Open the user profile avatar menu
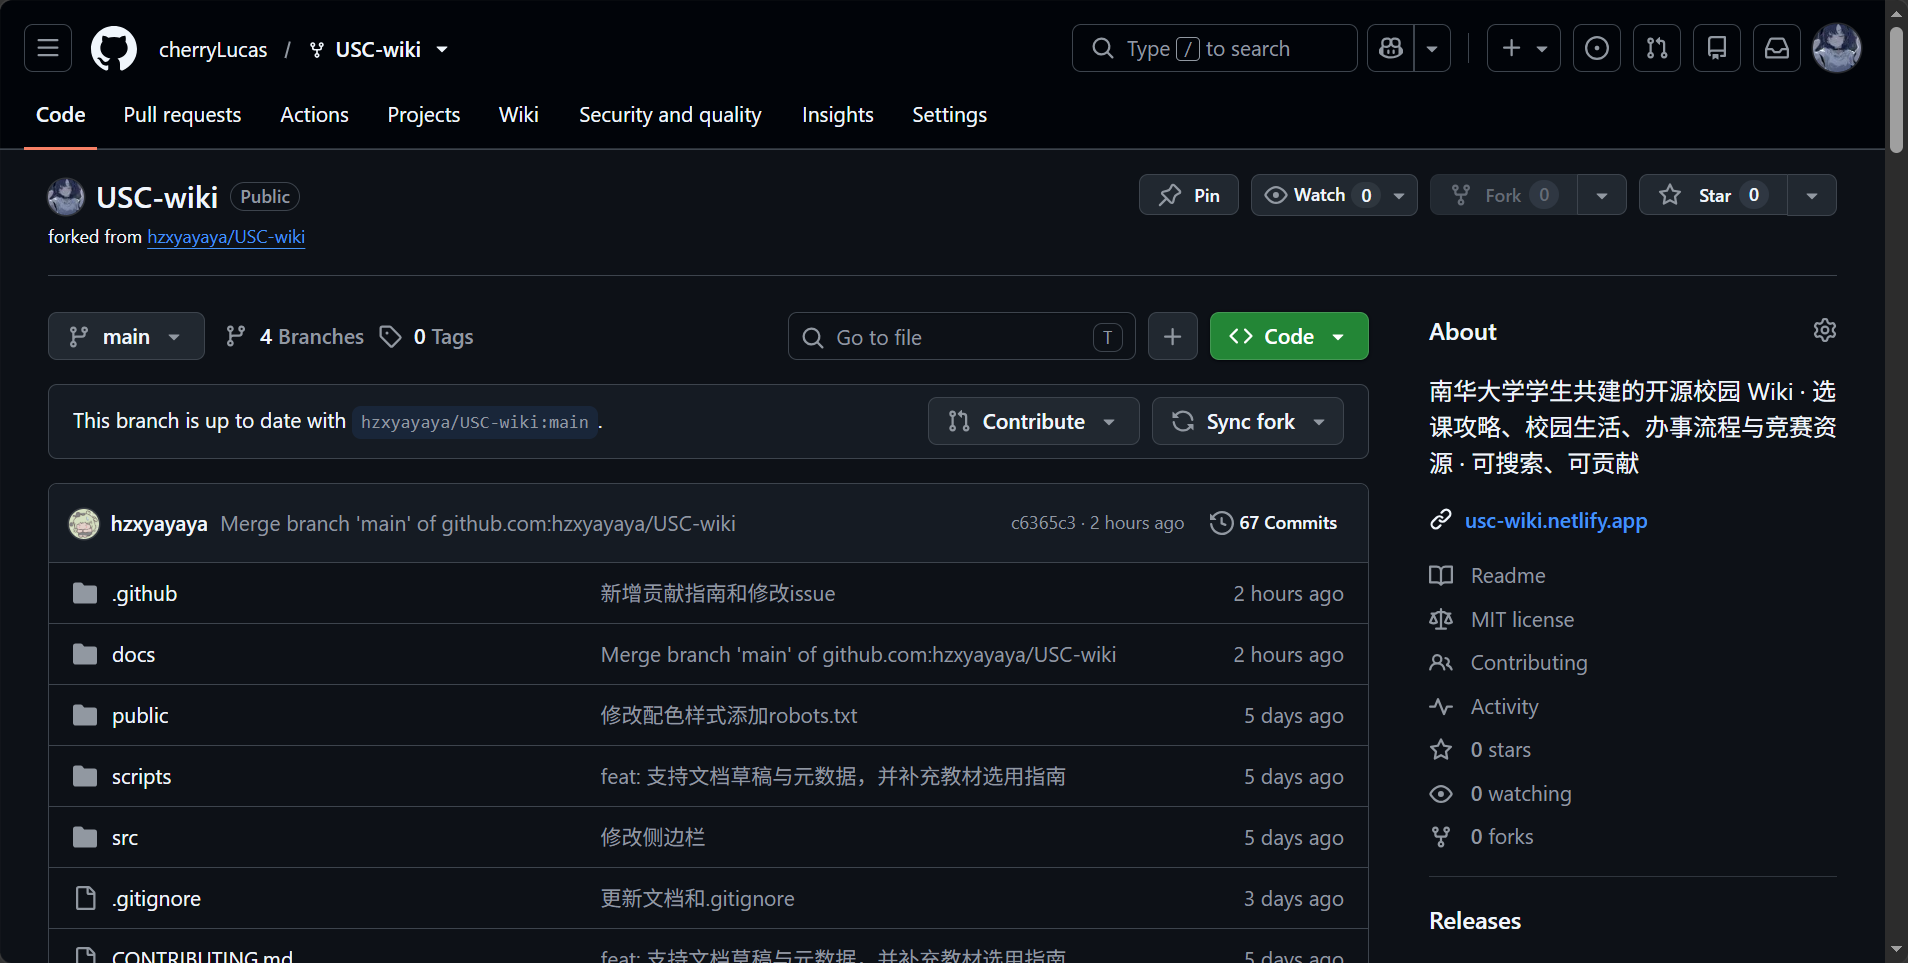The width and height of the screenshot is (1908, 963). click(1837, 48)
